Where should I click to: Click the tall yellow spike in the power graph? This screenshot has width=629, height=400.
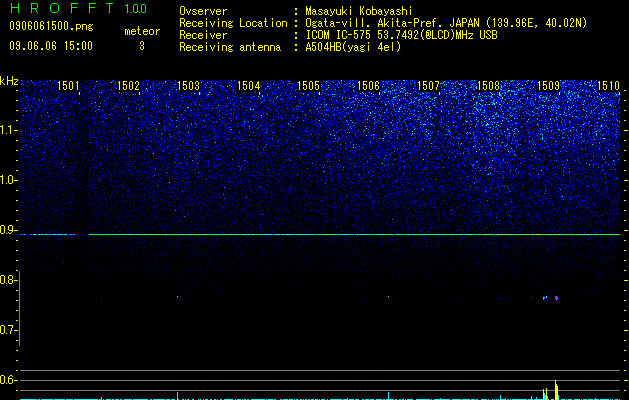(x=556, y=390)
